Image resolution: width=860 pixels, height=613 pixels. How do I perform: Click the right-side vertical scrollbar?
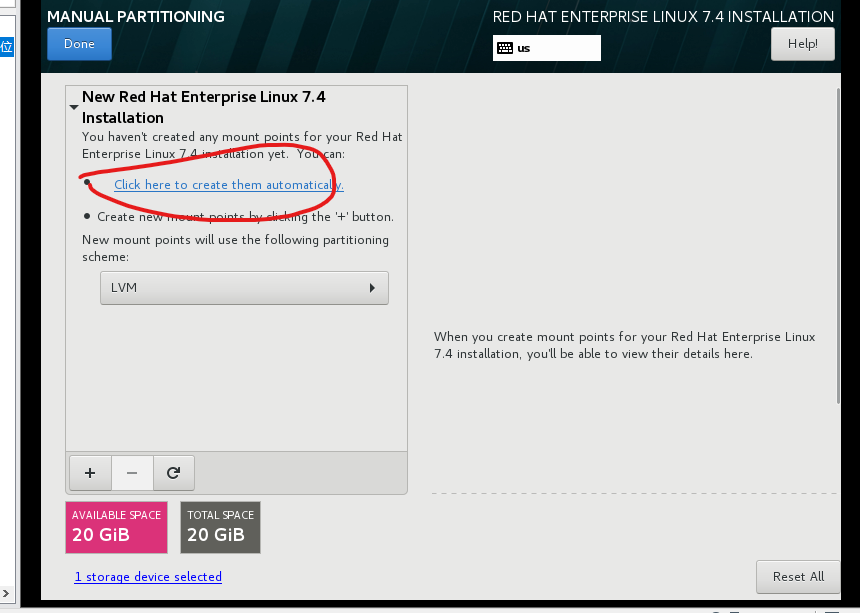click(x=838, y=247)
